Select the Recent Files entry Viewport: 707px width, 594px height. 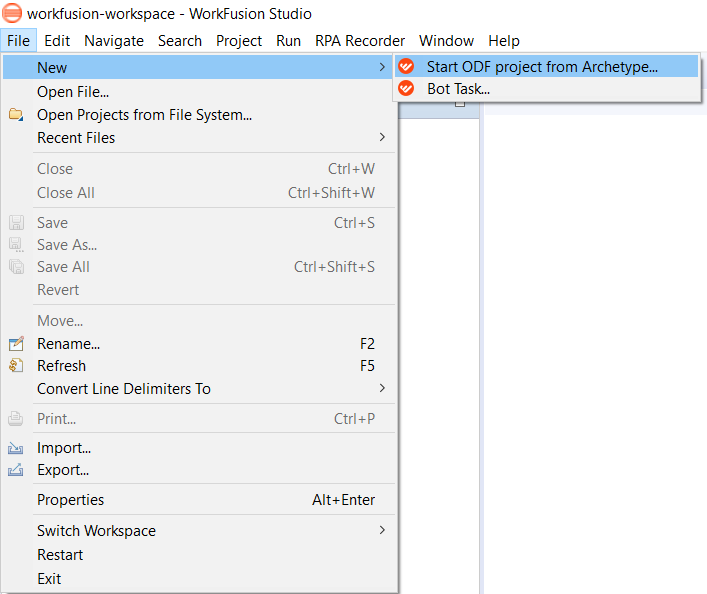click(x=198, y=138)
